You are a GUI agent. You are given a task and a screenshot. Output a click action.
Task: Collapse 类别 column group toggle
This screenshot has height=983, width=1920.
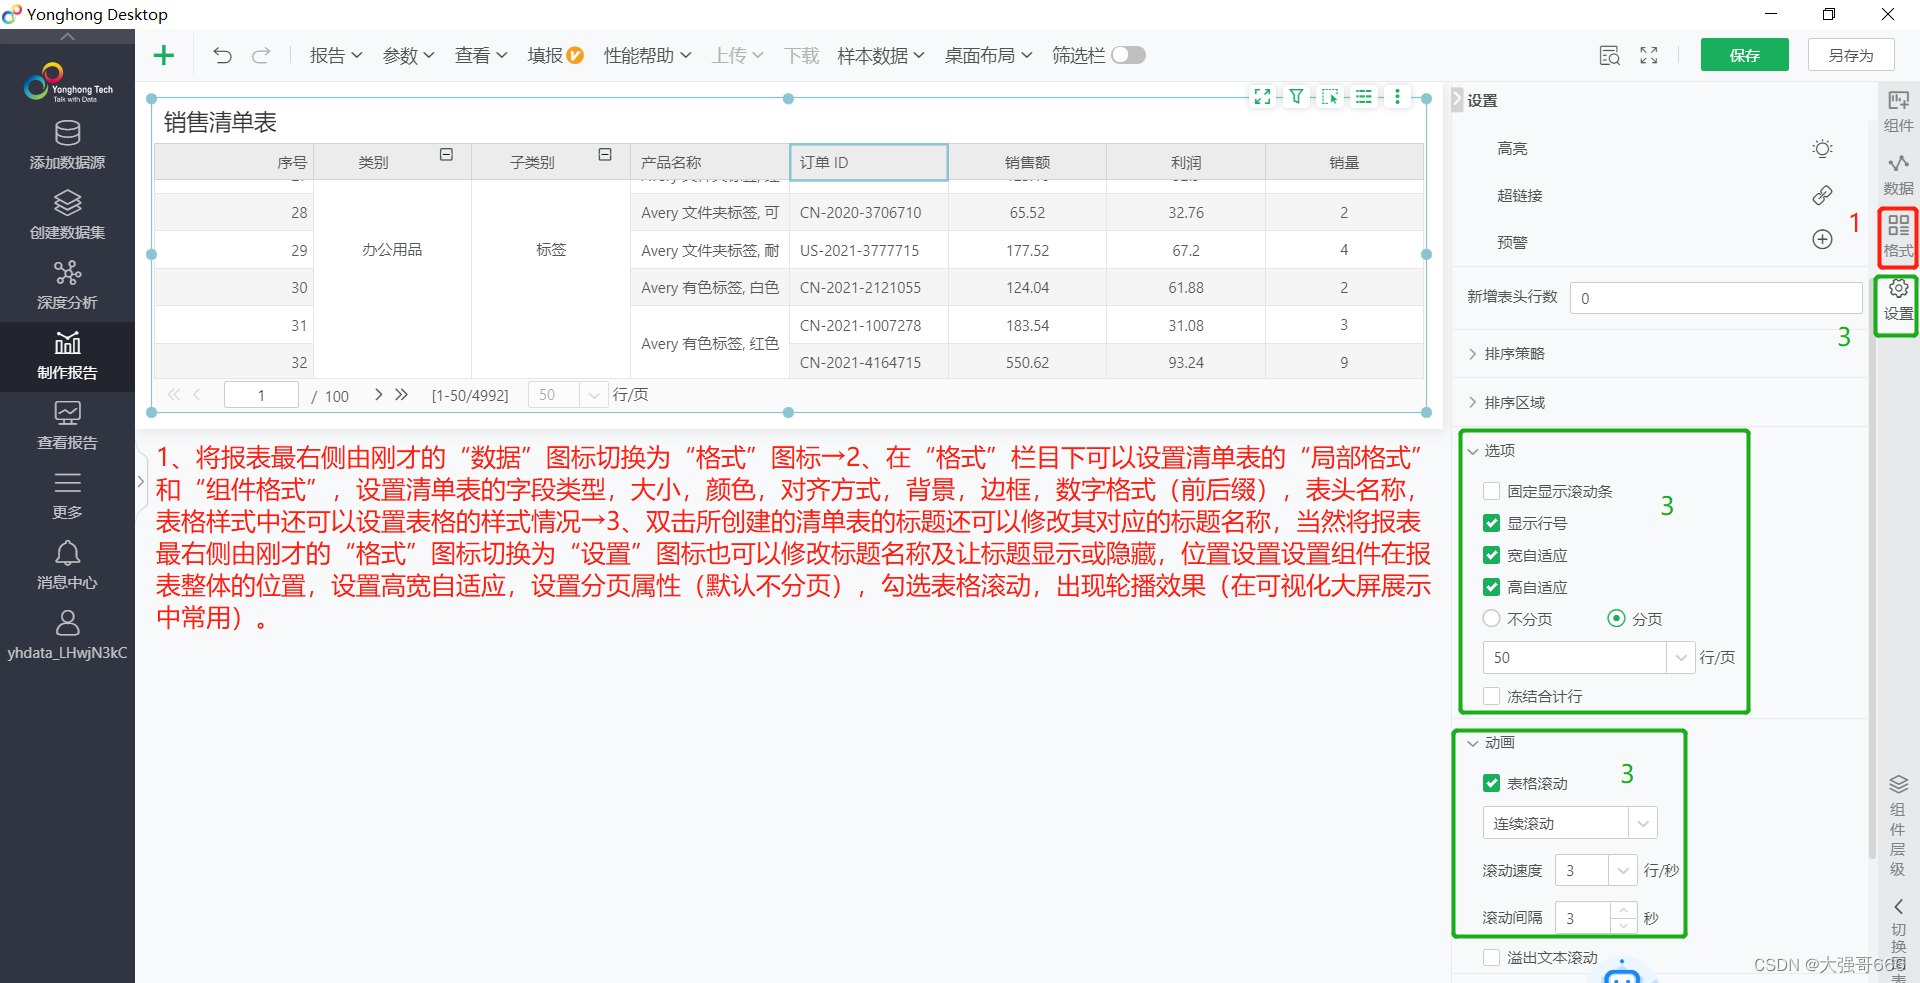(446, 155)
